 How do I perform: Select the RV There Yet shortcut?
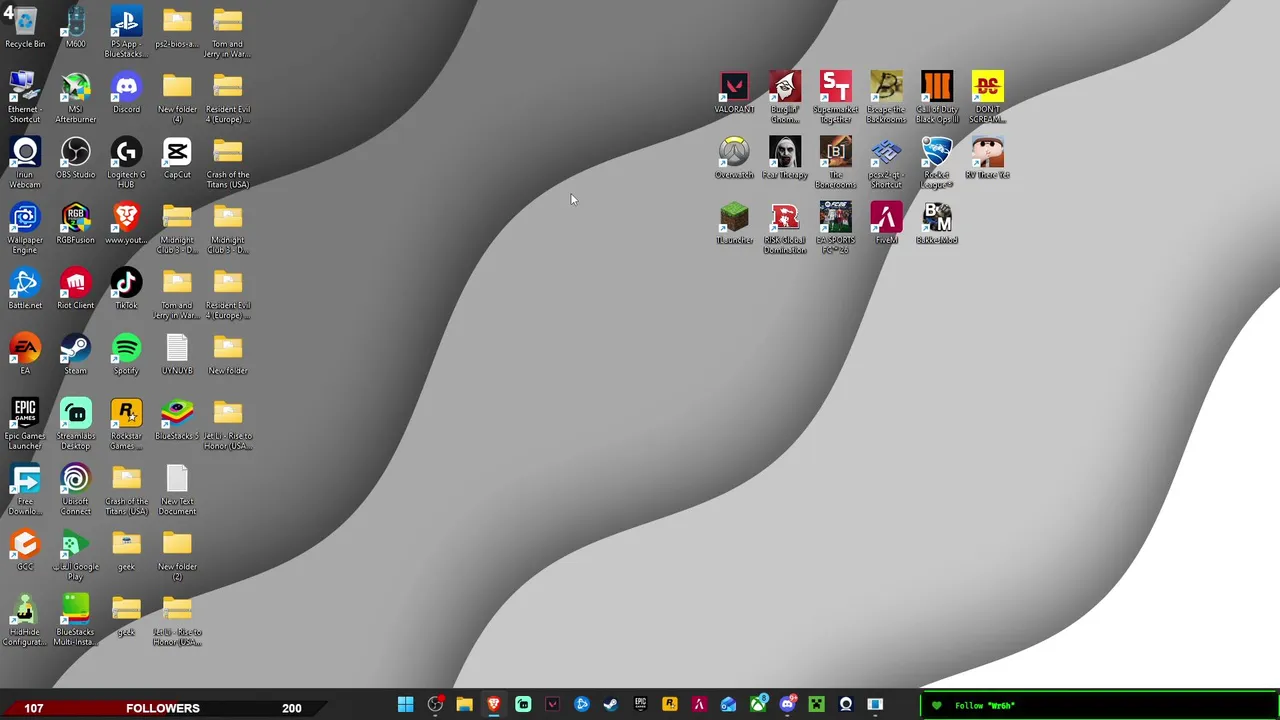click(x=987, y=158)
